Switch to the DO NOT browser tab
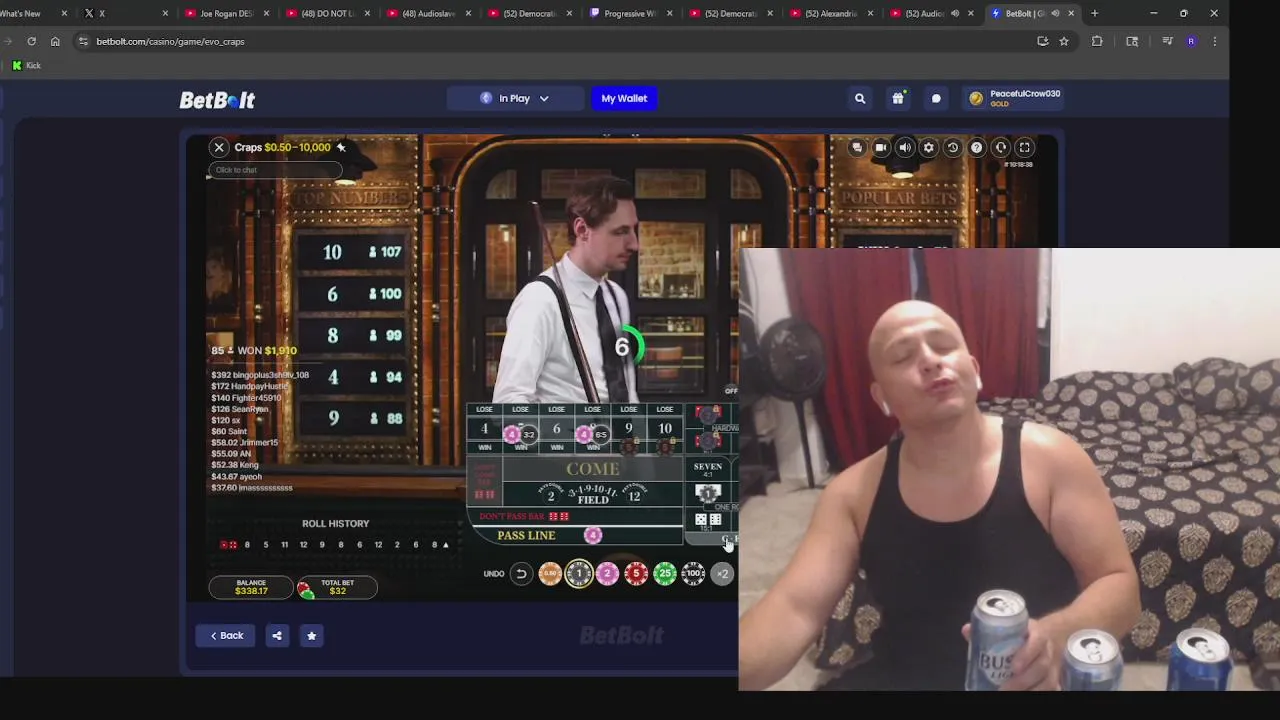The image size is (1280, 720). click(x=326, y=13)
